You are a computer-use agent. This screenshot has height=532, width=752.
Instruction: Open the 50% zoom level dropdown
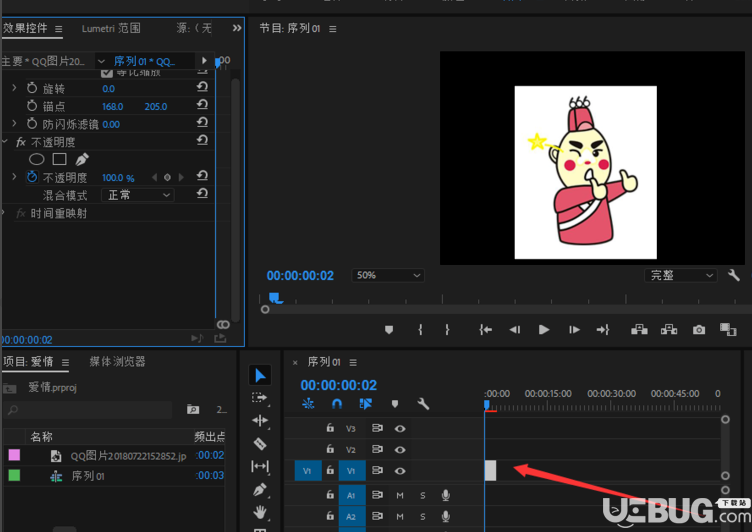point(388,275)
